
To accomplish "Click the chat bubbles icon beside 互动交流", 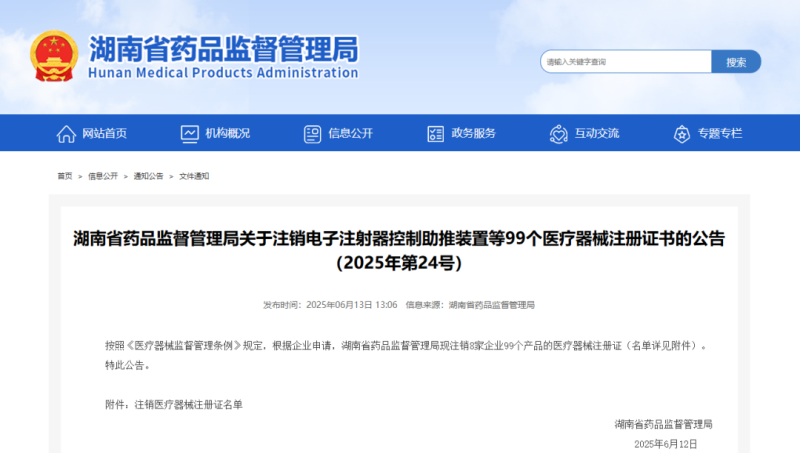I will pos(558,134).
